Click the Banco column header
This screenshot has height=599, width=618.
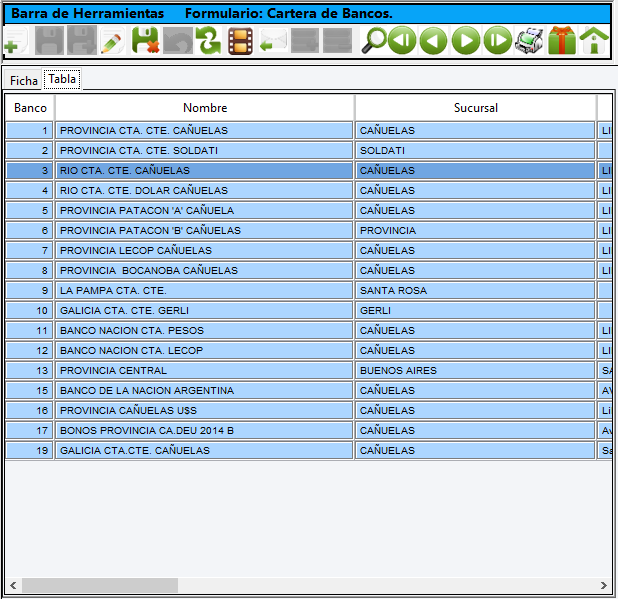pyautogui.click(x=30, y=108)
